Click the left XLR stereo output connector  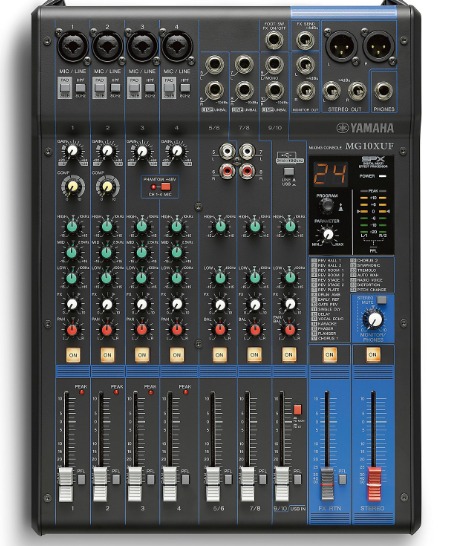coord(341,46)
